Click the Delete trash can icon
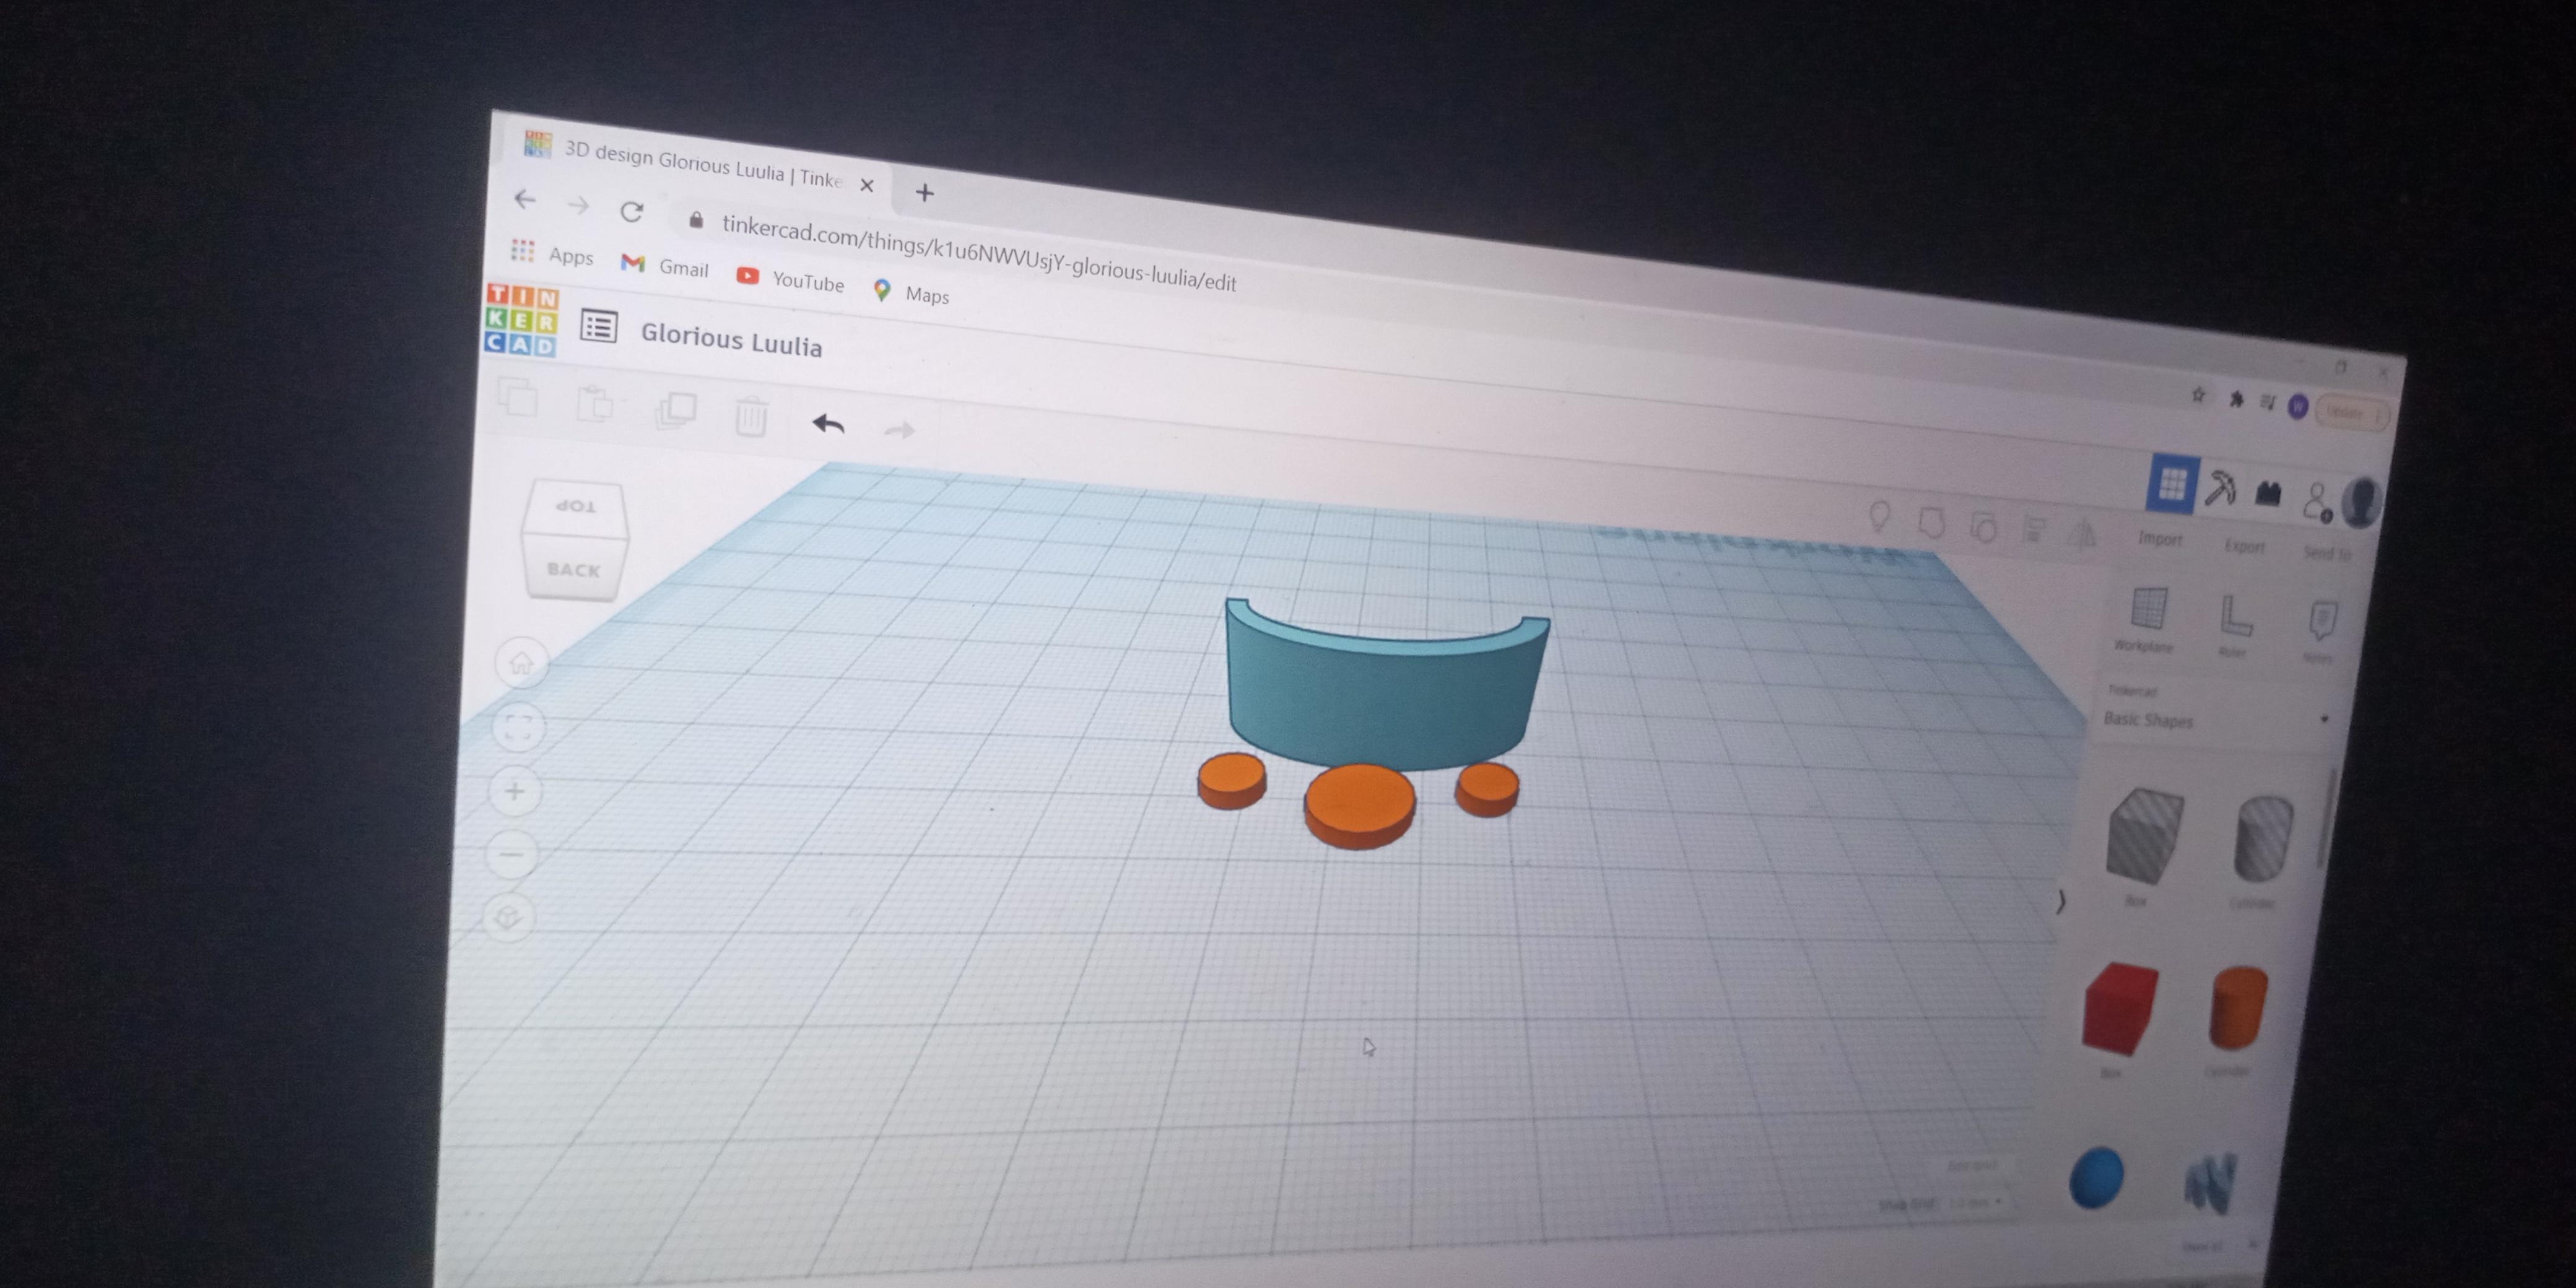 751,416
